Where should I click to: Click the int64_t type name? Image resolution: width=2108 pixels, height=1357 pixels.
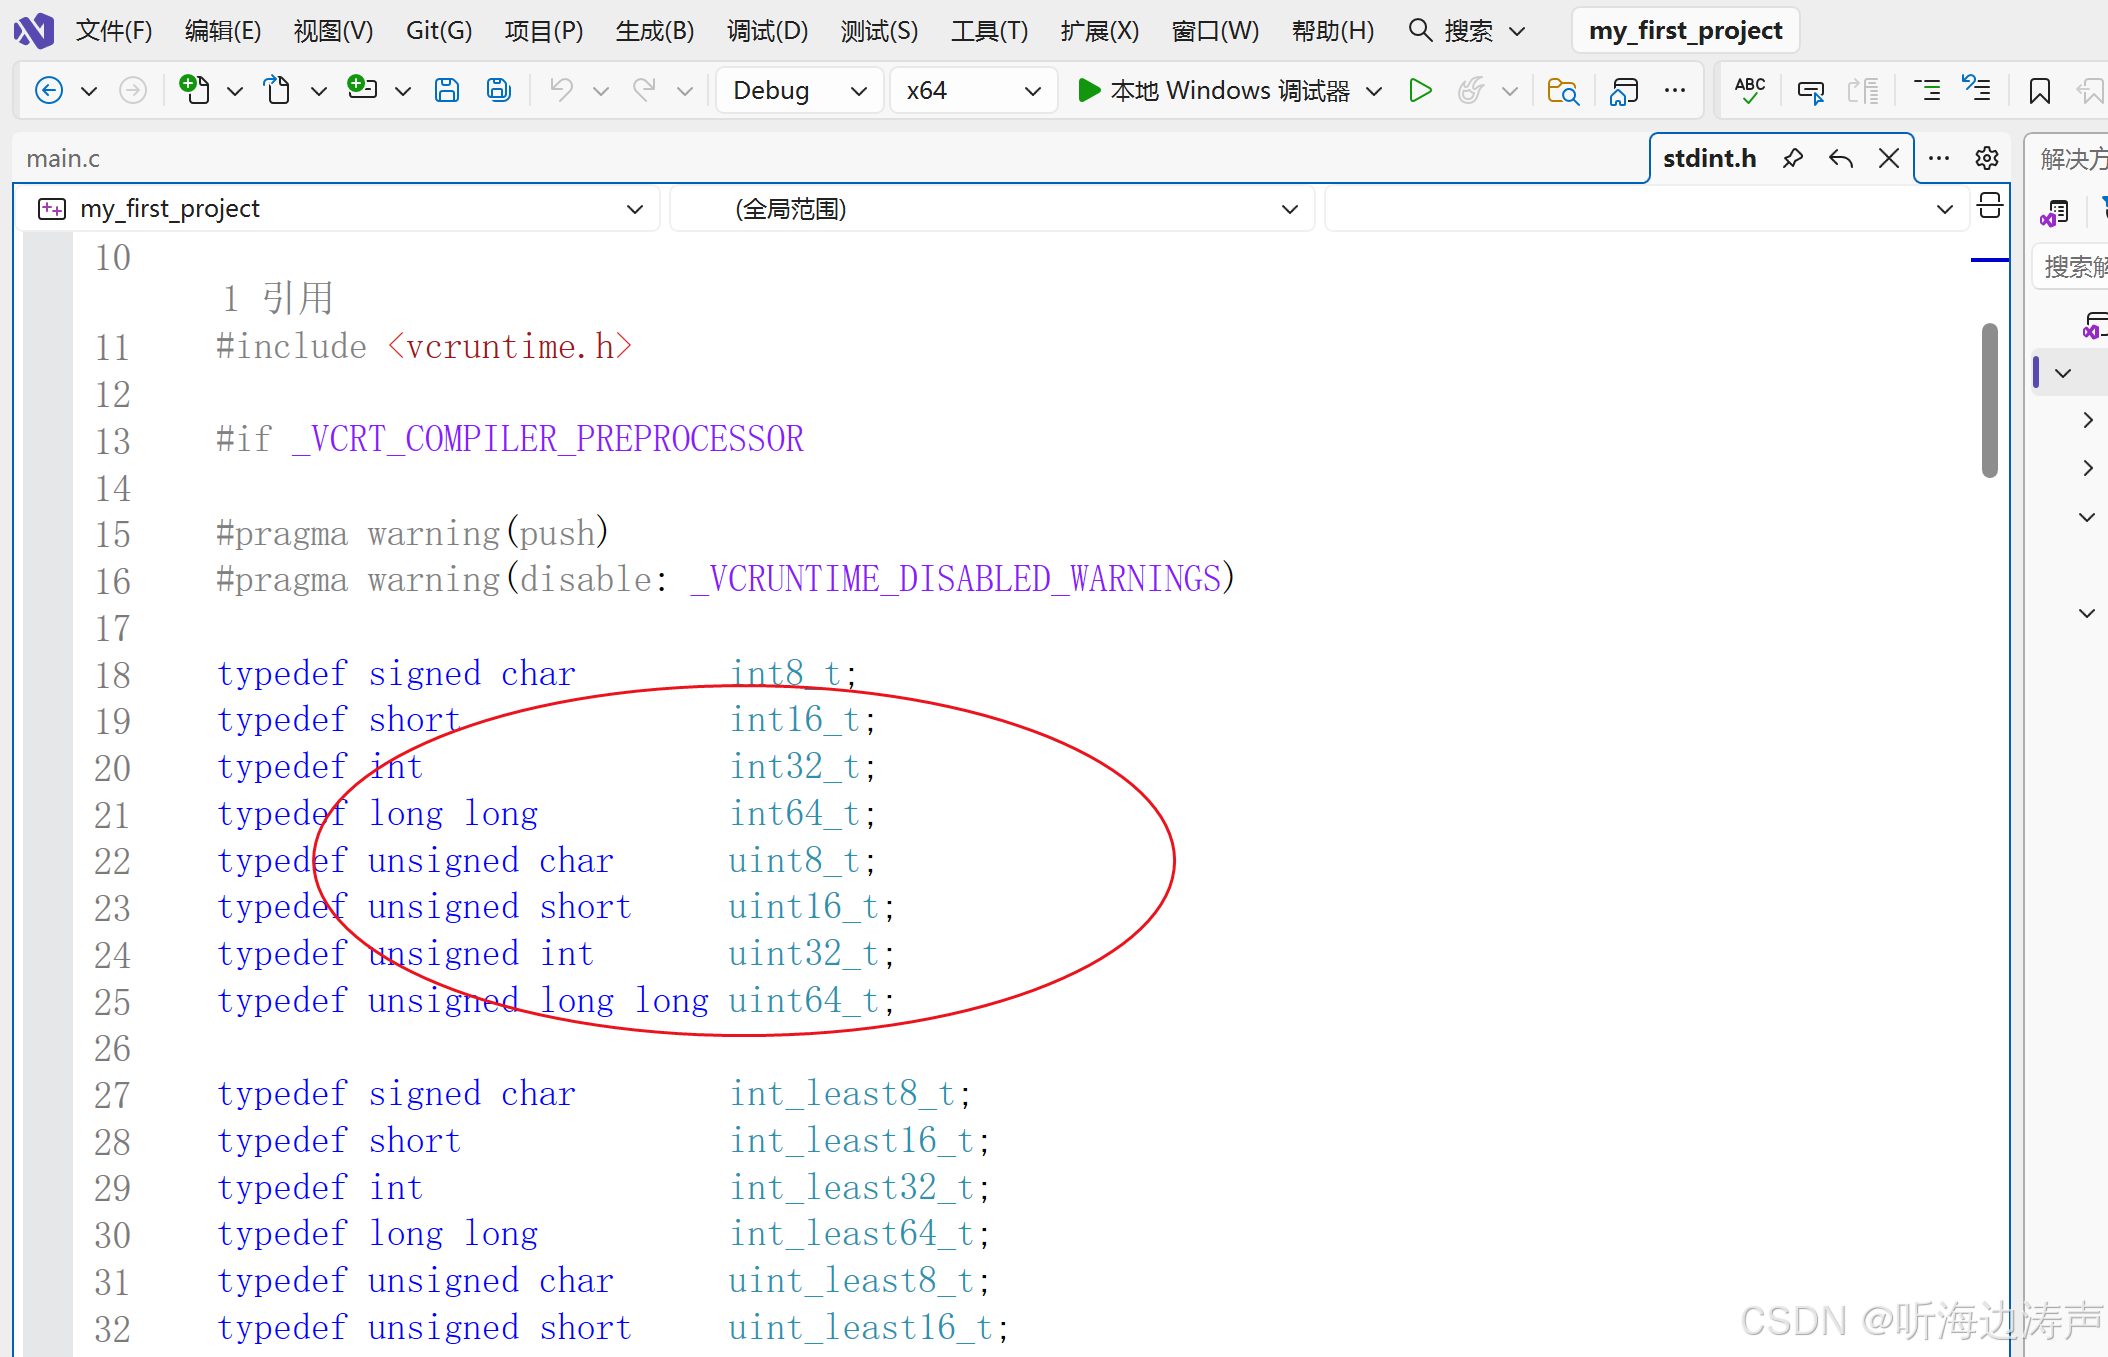(795, 813)
